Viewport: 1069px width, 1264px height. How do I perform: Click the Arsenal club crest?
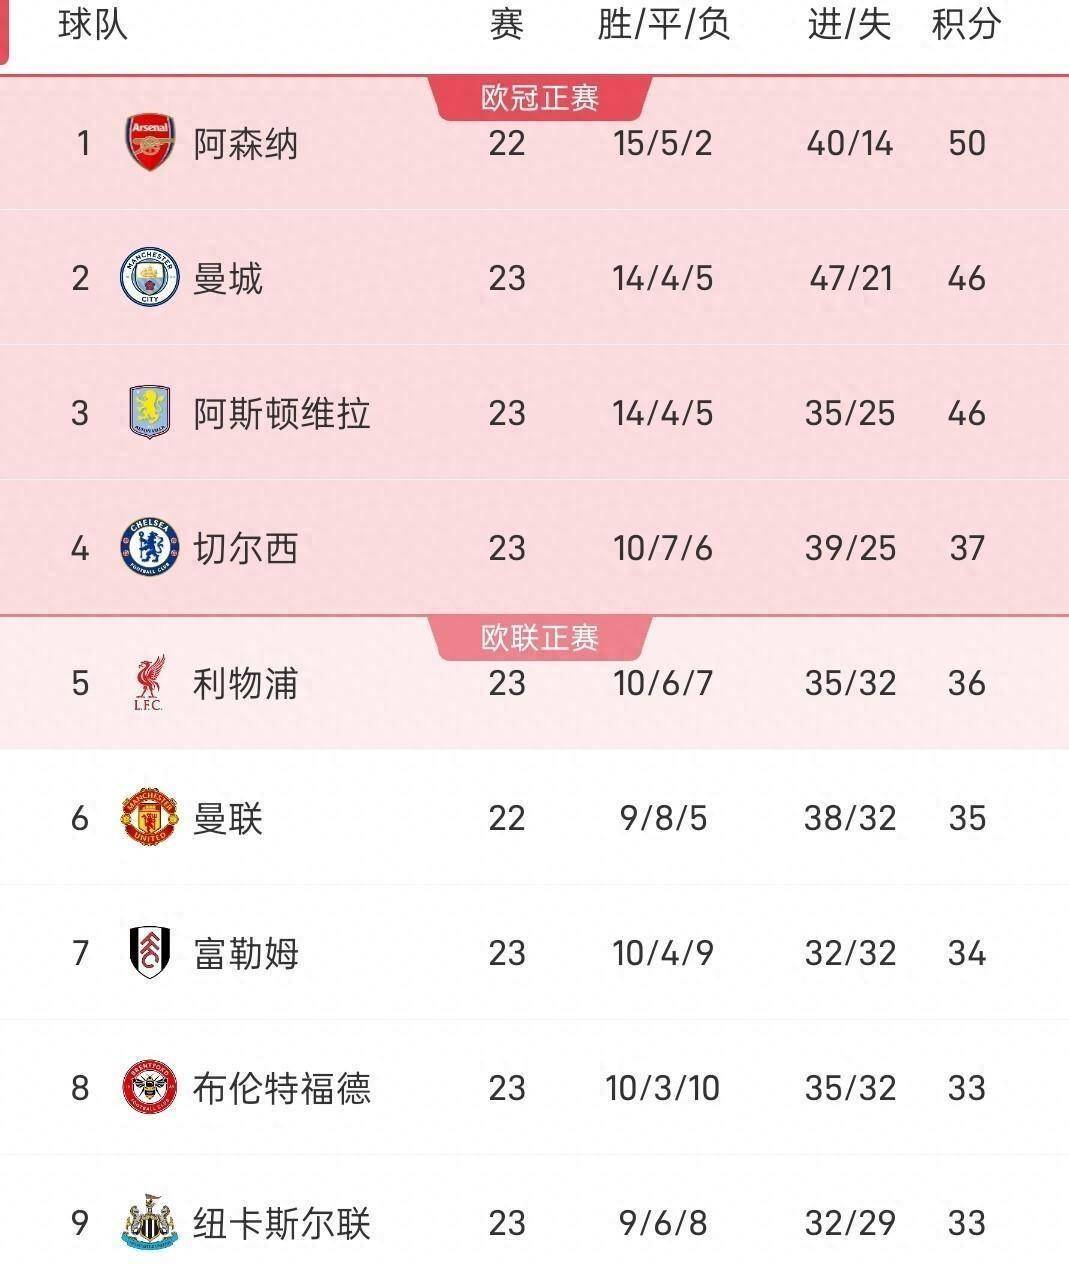150,143
